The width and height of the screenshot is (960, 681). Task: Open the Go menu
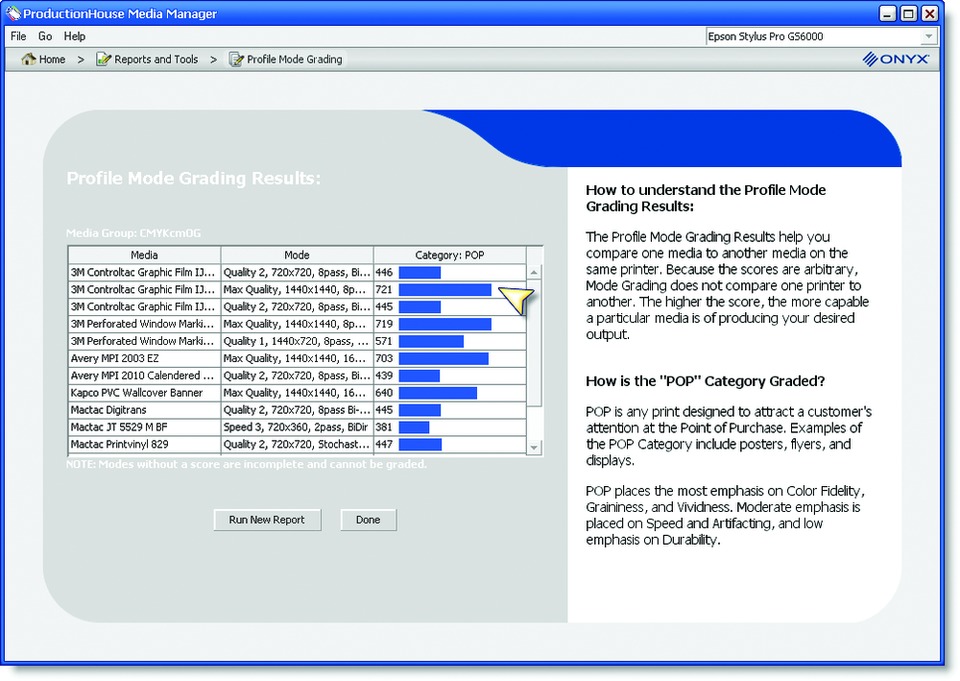point(45,36)
